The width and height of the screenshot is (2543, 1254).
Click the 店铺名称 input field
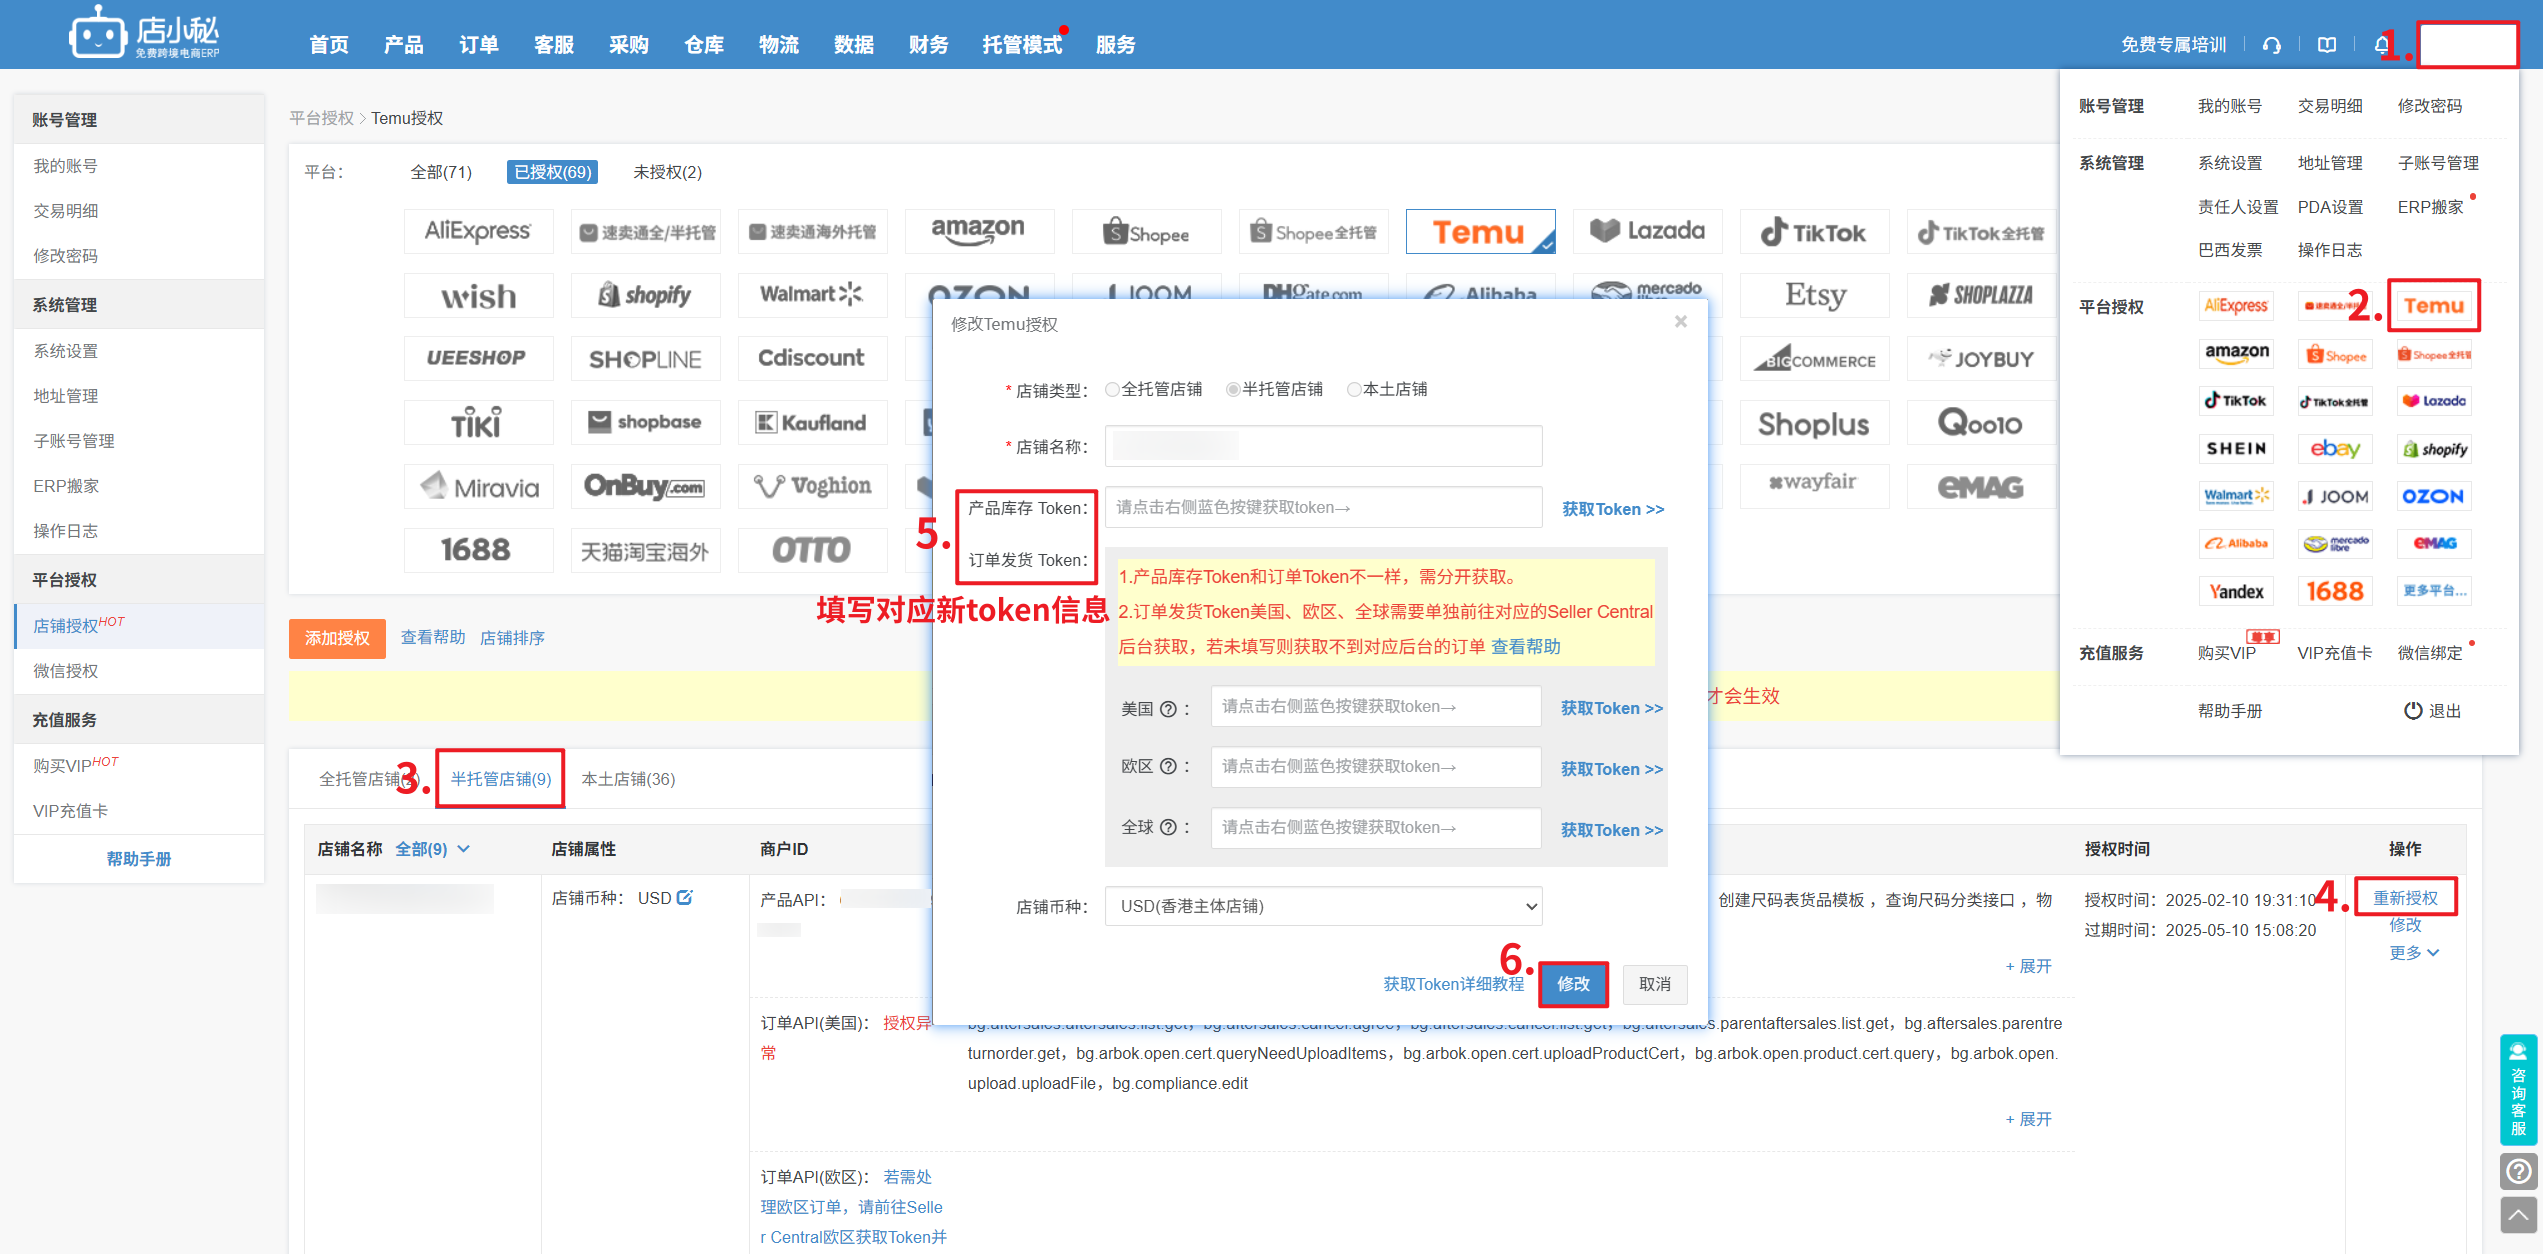click(1322, 446)
